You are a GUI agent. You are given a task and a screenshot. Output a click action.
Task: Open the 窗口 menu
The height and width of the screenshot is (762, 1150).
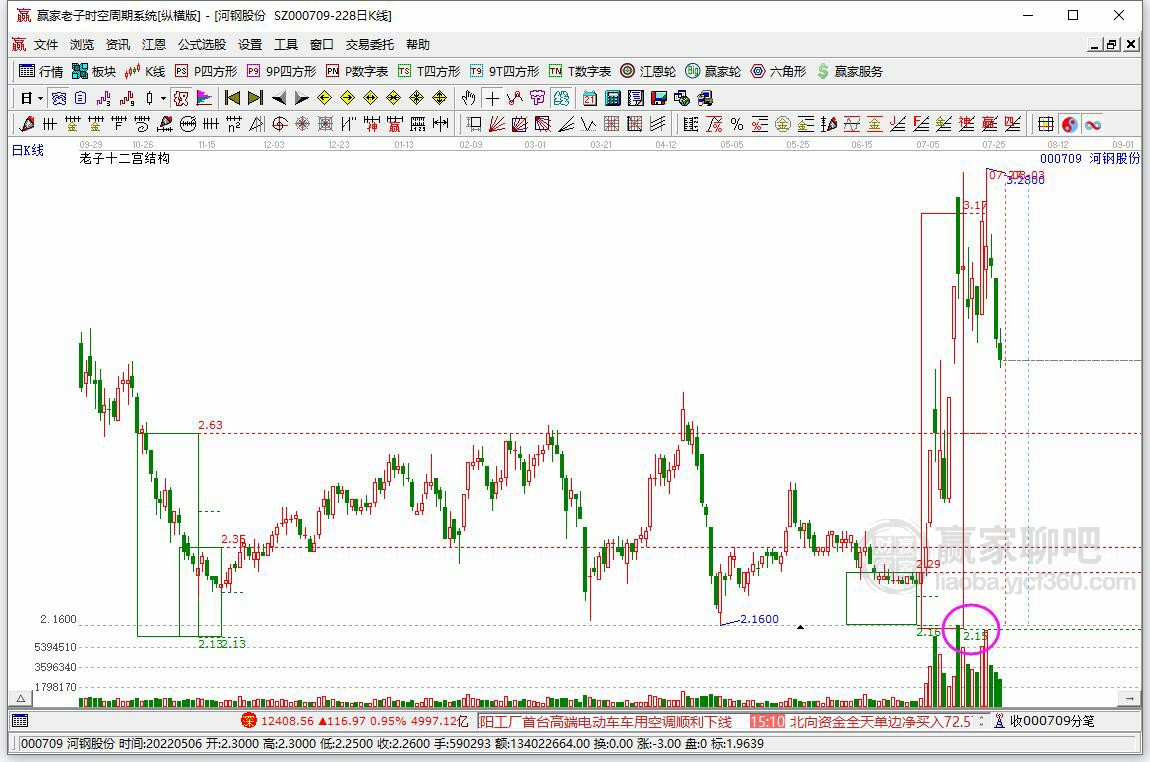click(x=322, y=45)
